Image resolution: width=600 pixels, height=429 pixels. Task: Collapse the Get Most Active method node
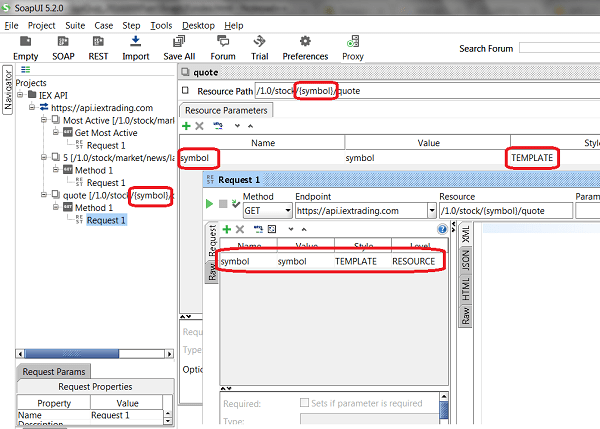[56, 132]
